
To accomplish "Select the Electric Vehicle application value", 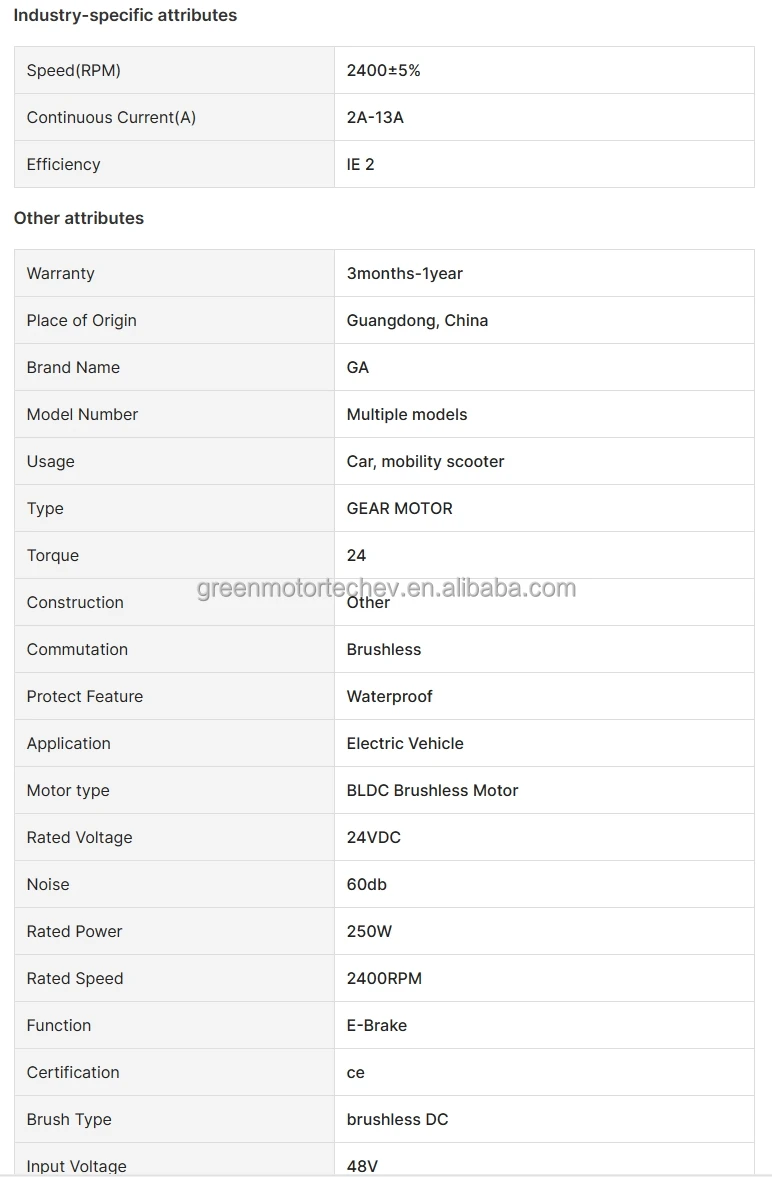I will (405, 743).
